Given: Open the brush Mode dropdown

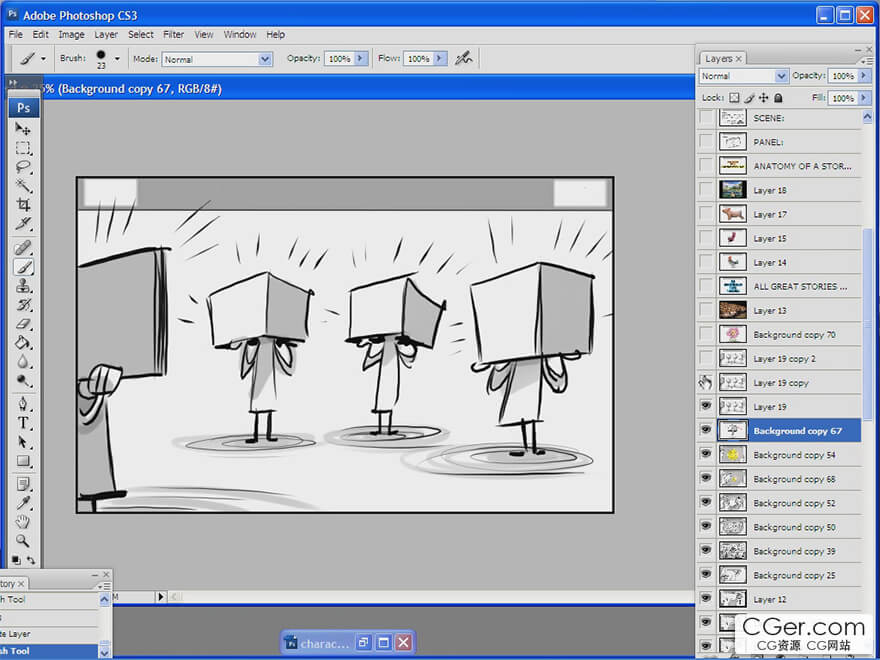Looking at the screenshot, I should click(265, 59).
